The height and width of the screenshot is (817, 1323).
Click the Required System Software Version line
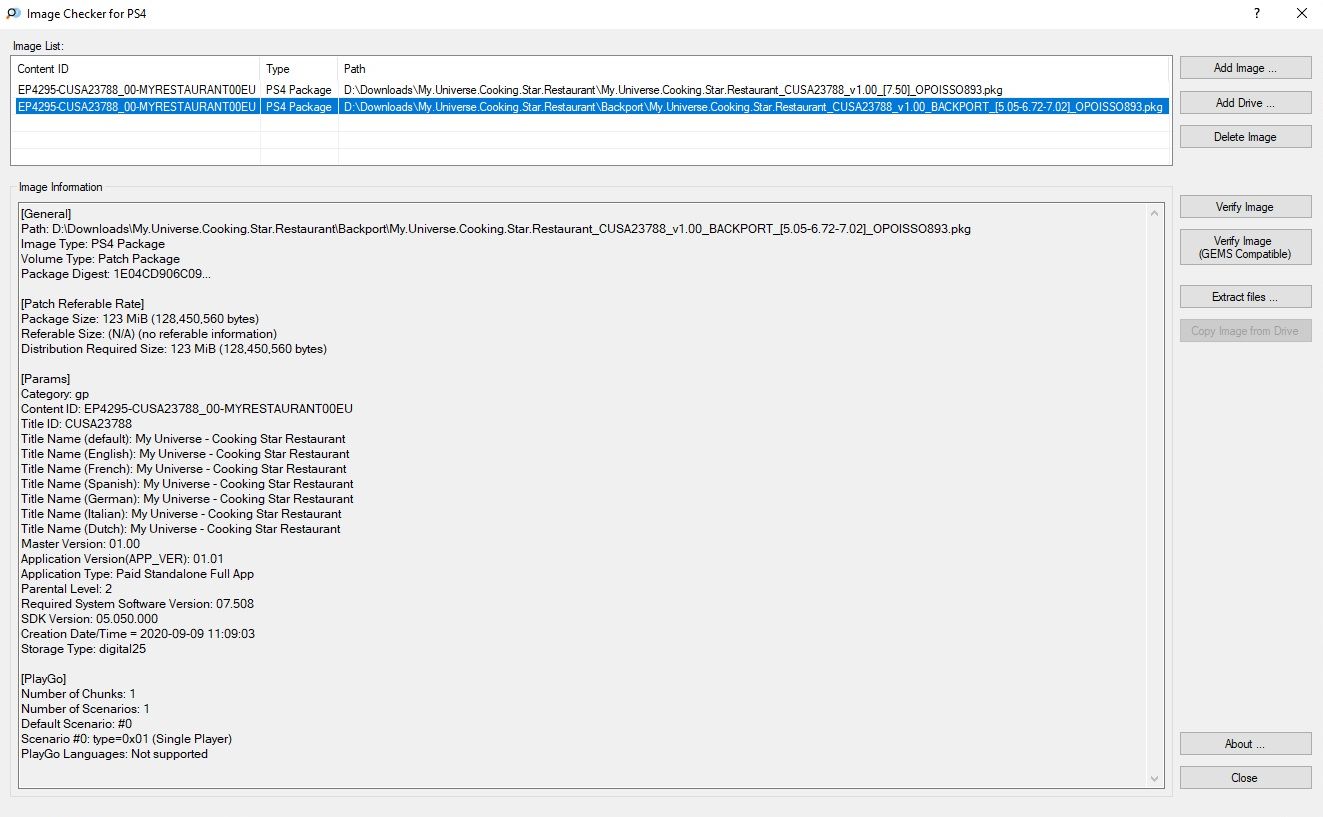[x=137, y=604]
